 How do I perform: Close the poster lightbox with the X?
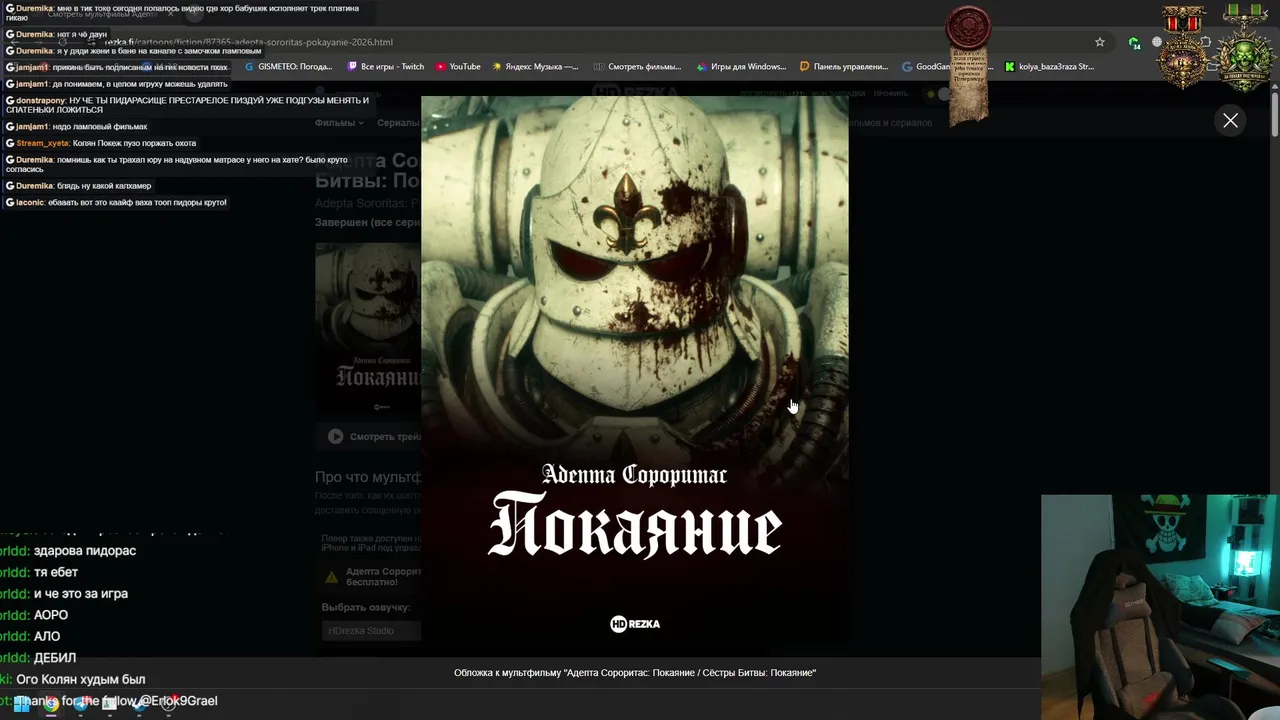[1230, 121]
